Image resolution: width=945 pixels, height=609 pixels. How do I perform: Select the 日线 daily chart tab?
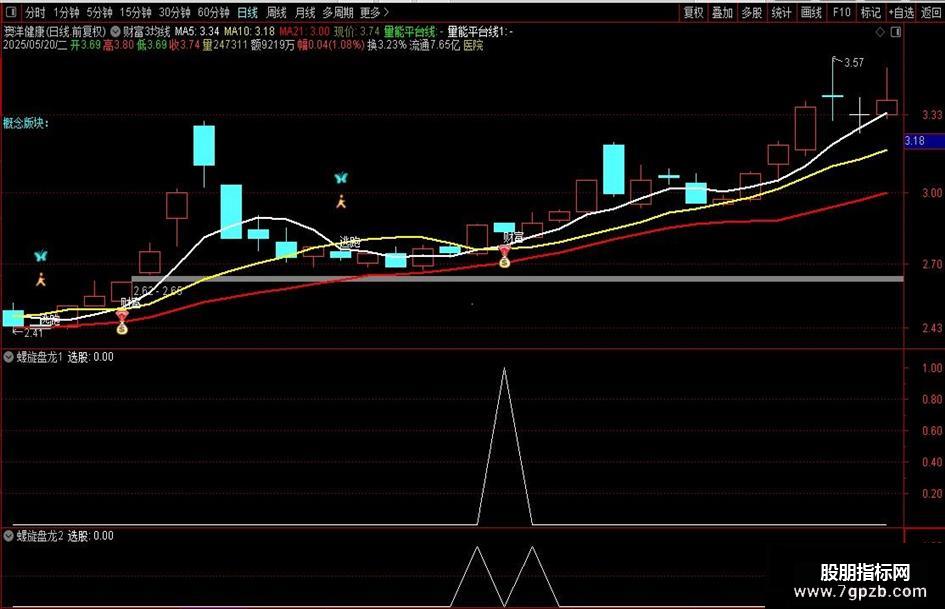point(247,12)
